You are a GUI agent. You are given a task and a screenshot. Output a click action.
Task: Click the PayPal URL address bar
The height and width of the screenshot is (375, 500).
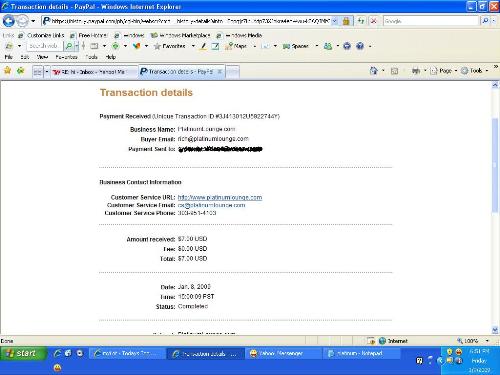(x=187, y=21)
